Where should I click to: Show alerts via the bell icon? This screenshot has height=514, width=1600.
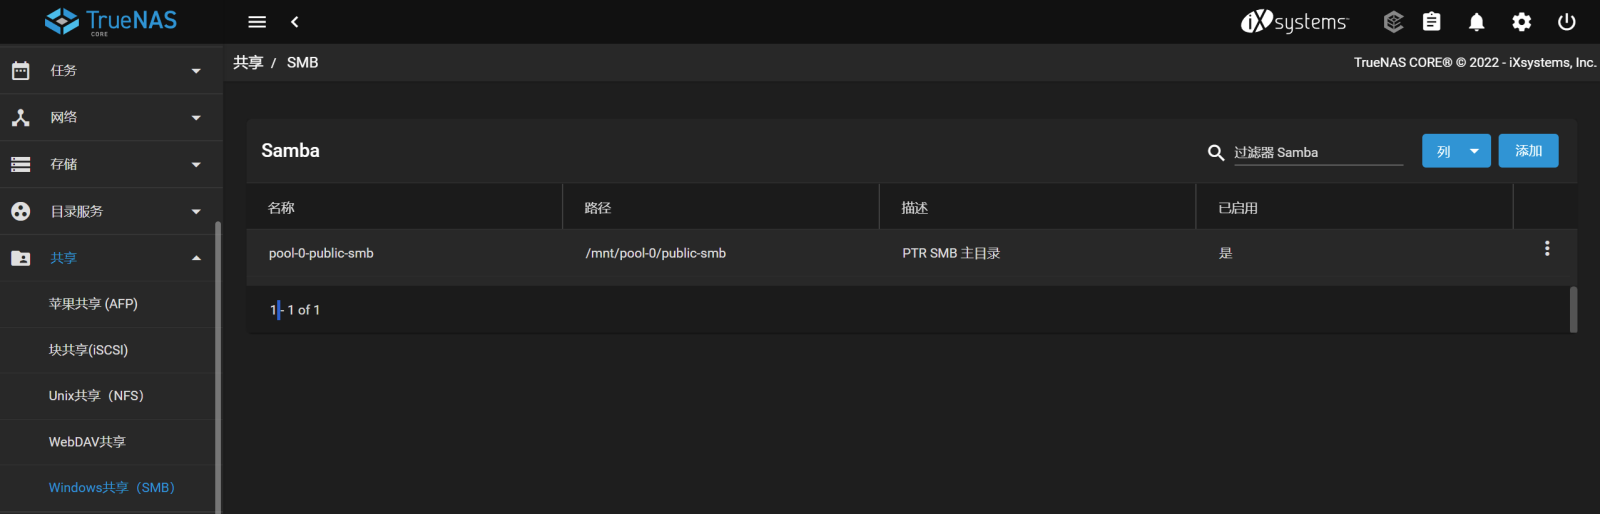pos(1477,22)
